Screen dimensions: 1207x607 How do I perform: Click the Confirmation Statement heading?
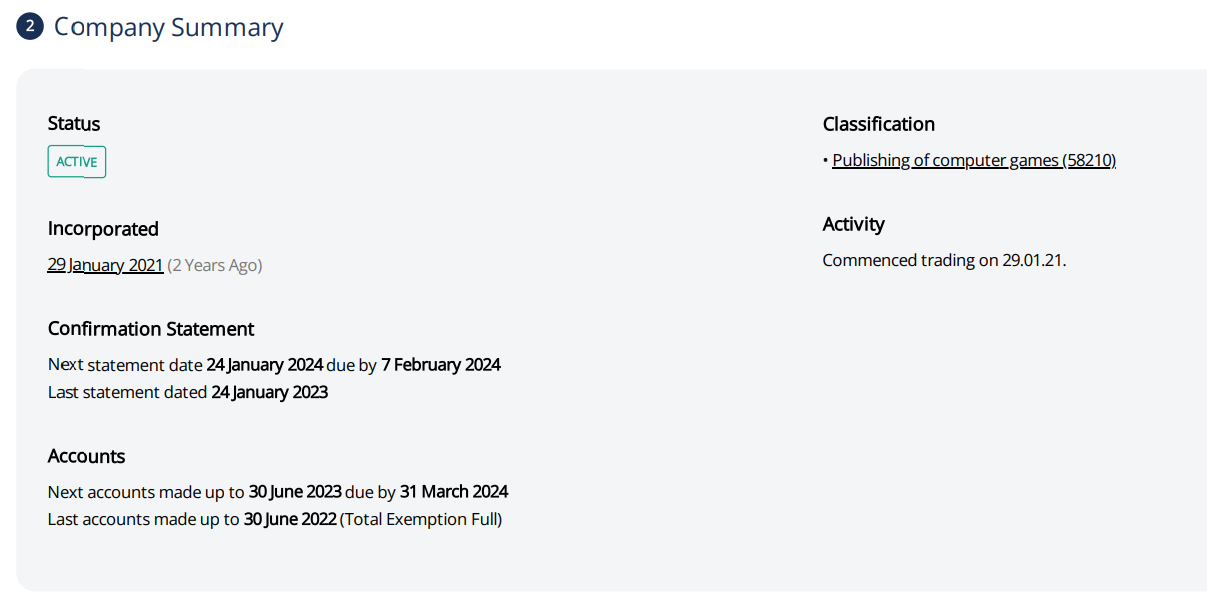pos(151,329)
